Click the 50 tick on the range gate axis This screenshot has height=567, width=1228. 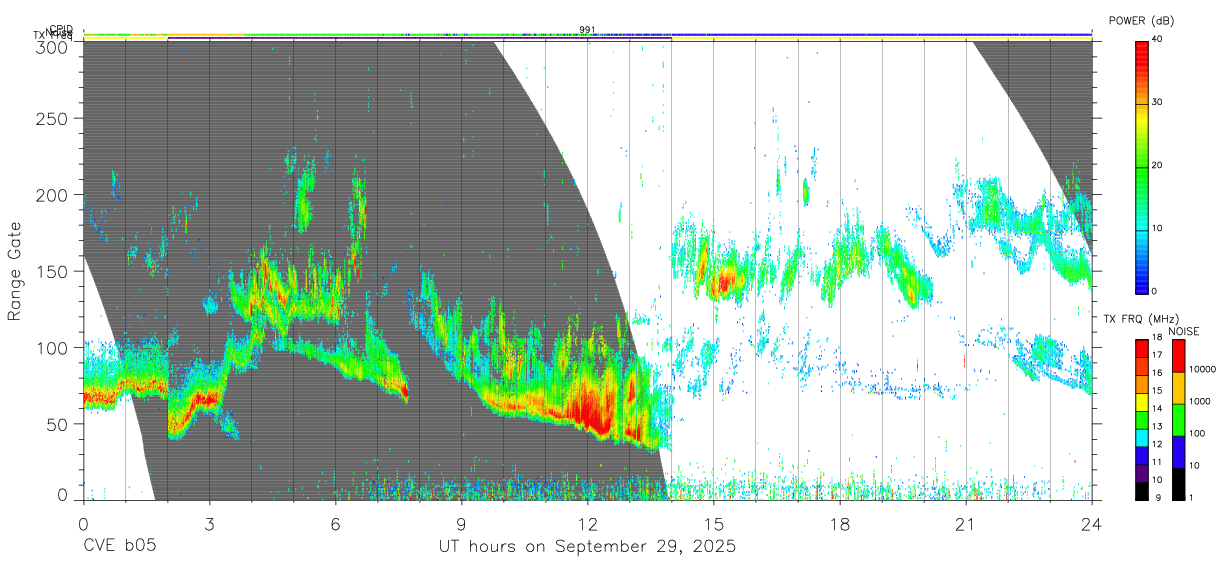click(59, 423)
